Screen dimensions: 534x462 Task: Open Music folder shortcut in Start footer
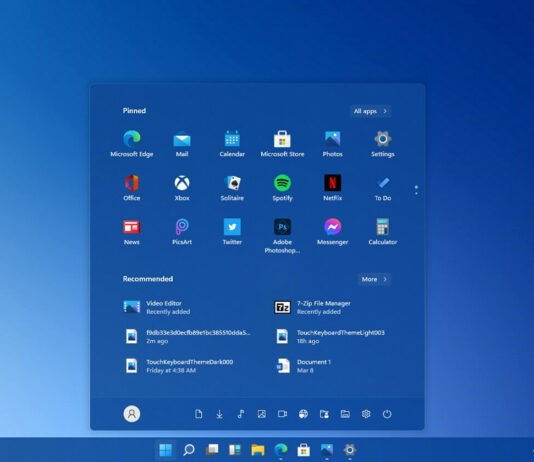(x=240, y=414)
